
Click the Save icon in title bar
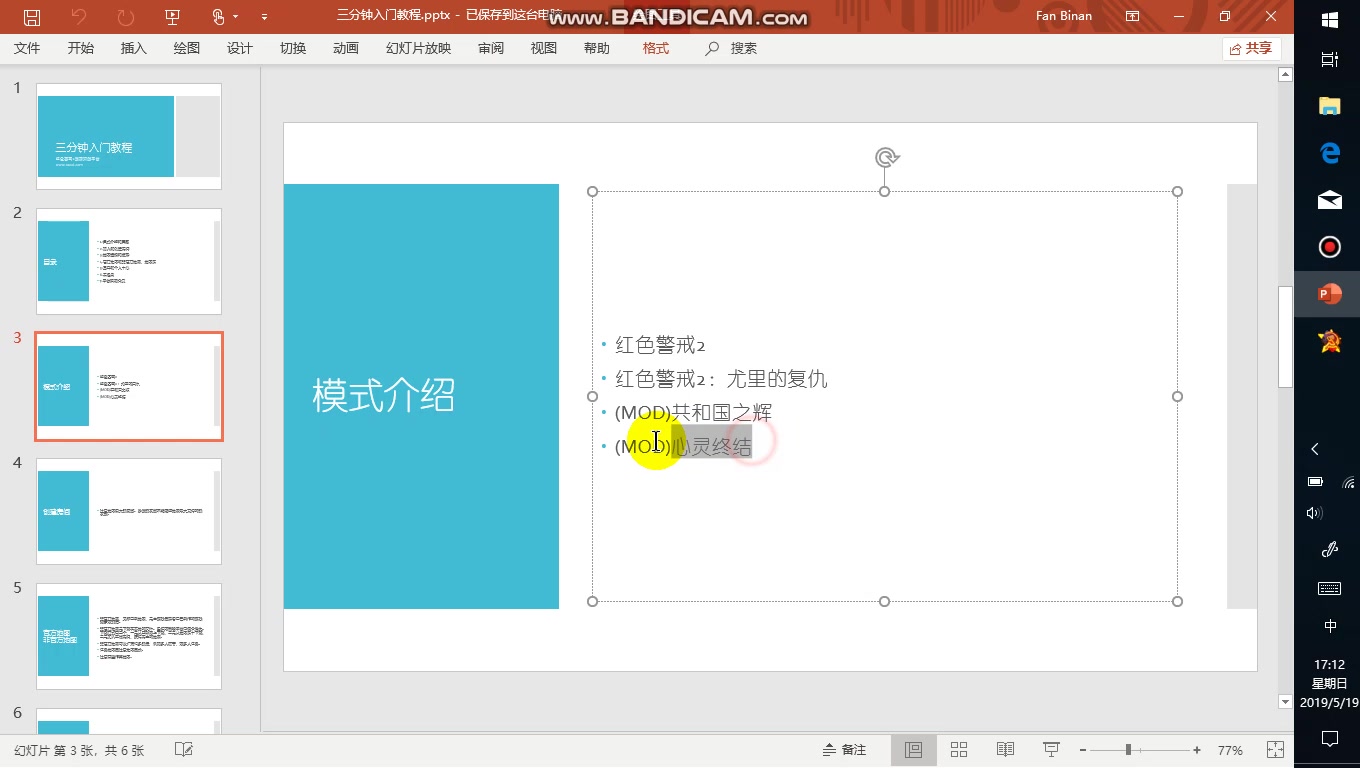point(32,17)
